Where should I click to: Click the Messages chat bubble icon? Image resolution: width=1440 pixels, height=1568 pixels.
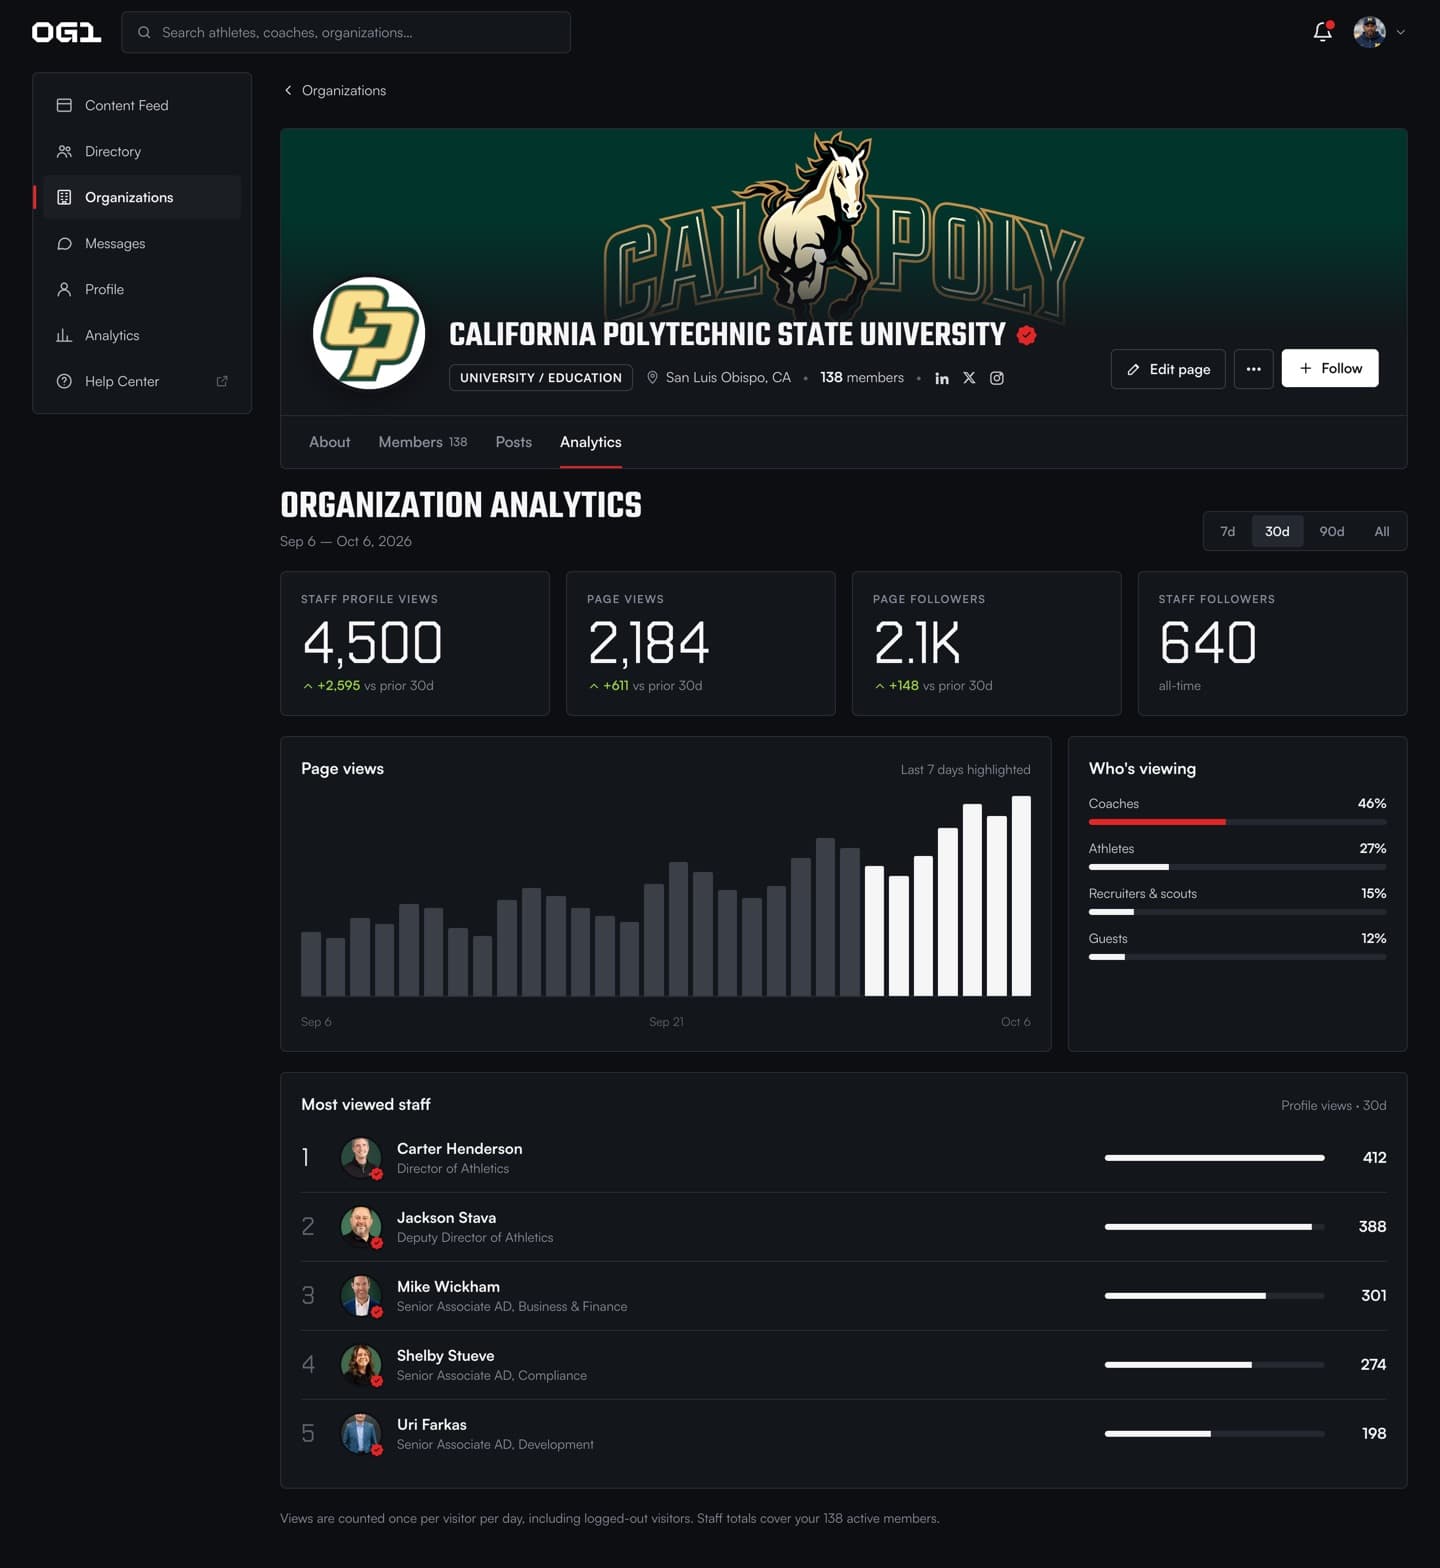click(x=64, y=243)
